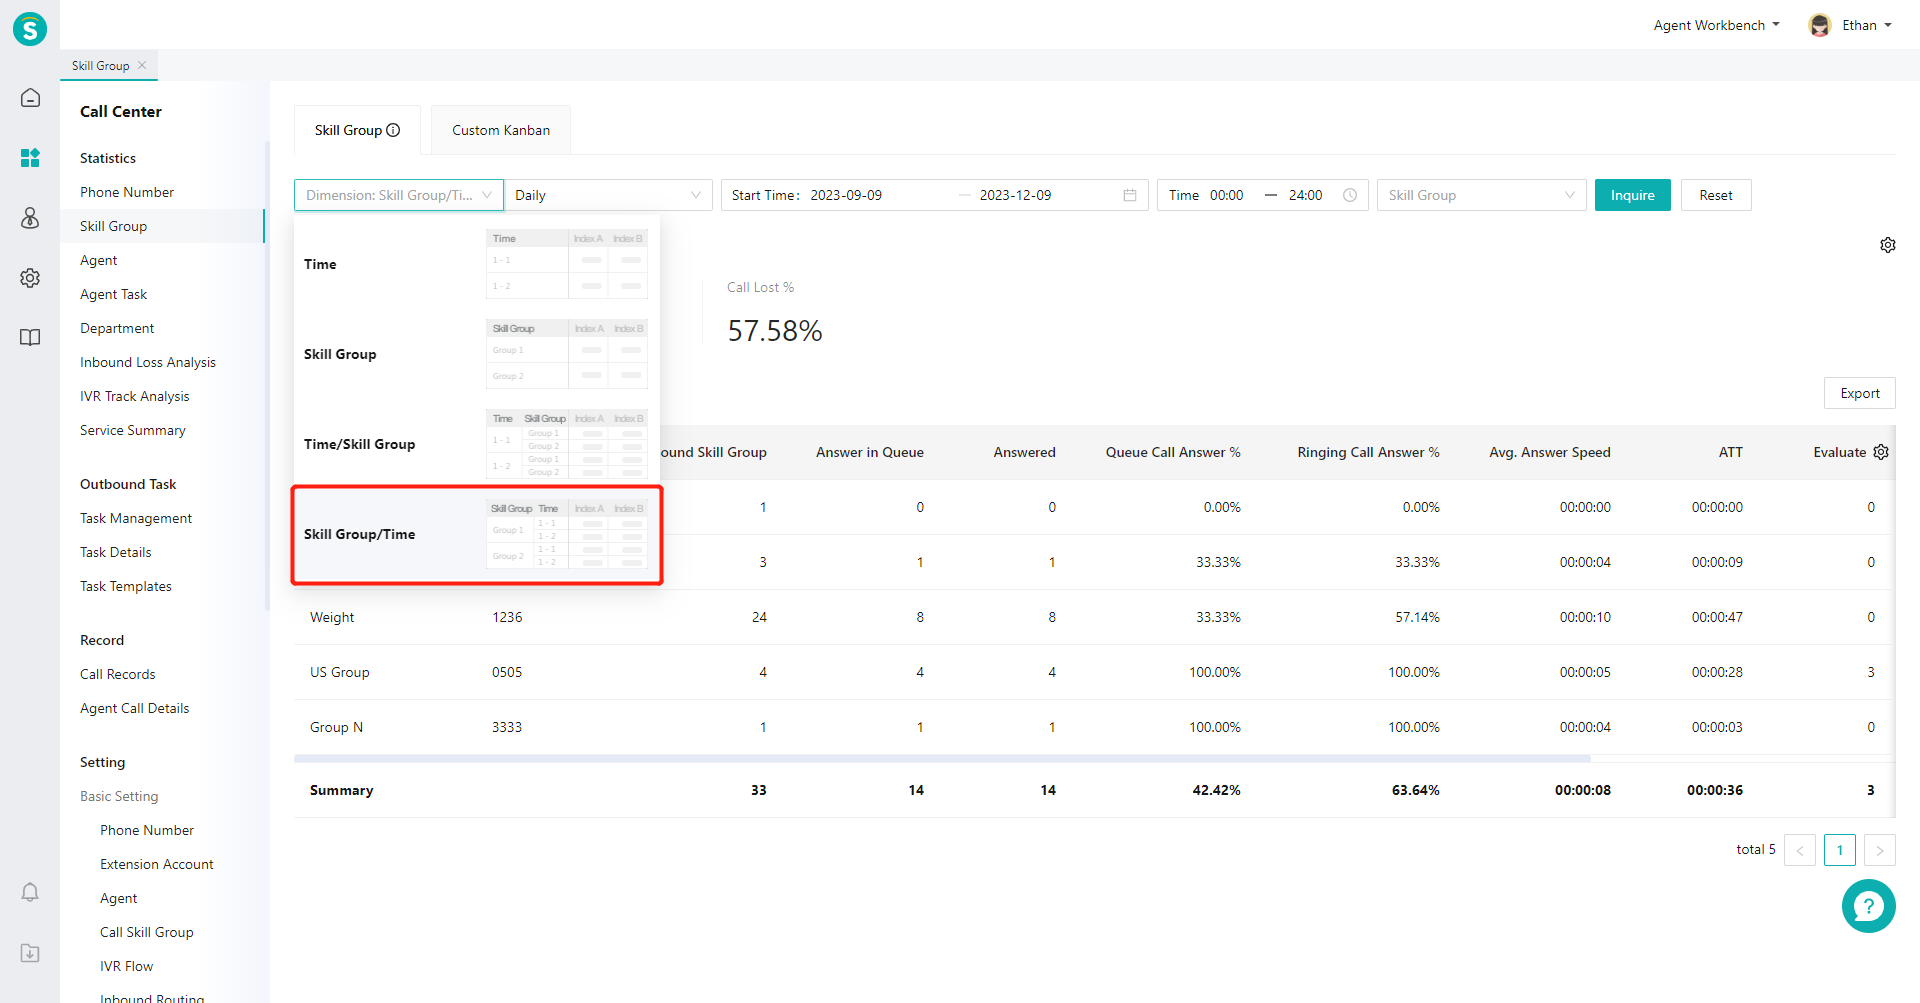Click the Reset button
Screen dimensions: 1920x1003
[x=1716, y=195]
